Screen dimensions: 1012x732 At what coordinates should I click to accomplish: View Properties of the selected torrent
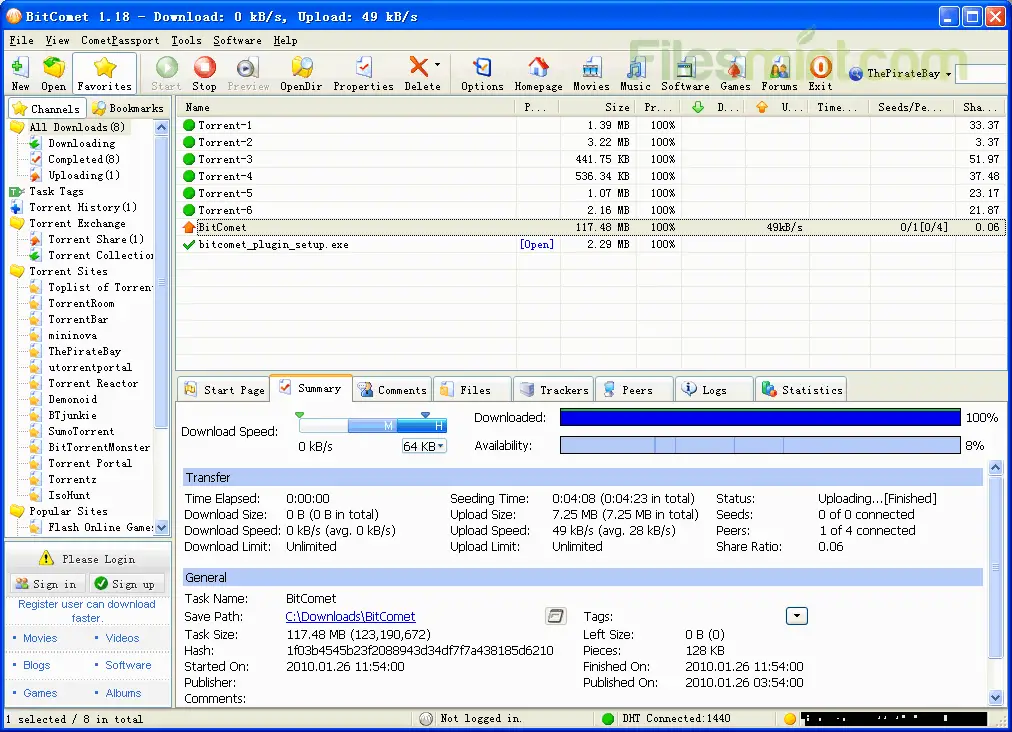coord(362,73)
